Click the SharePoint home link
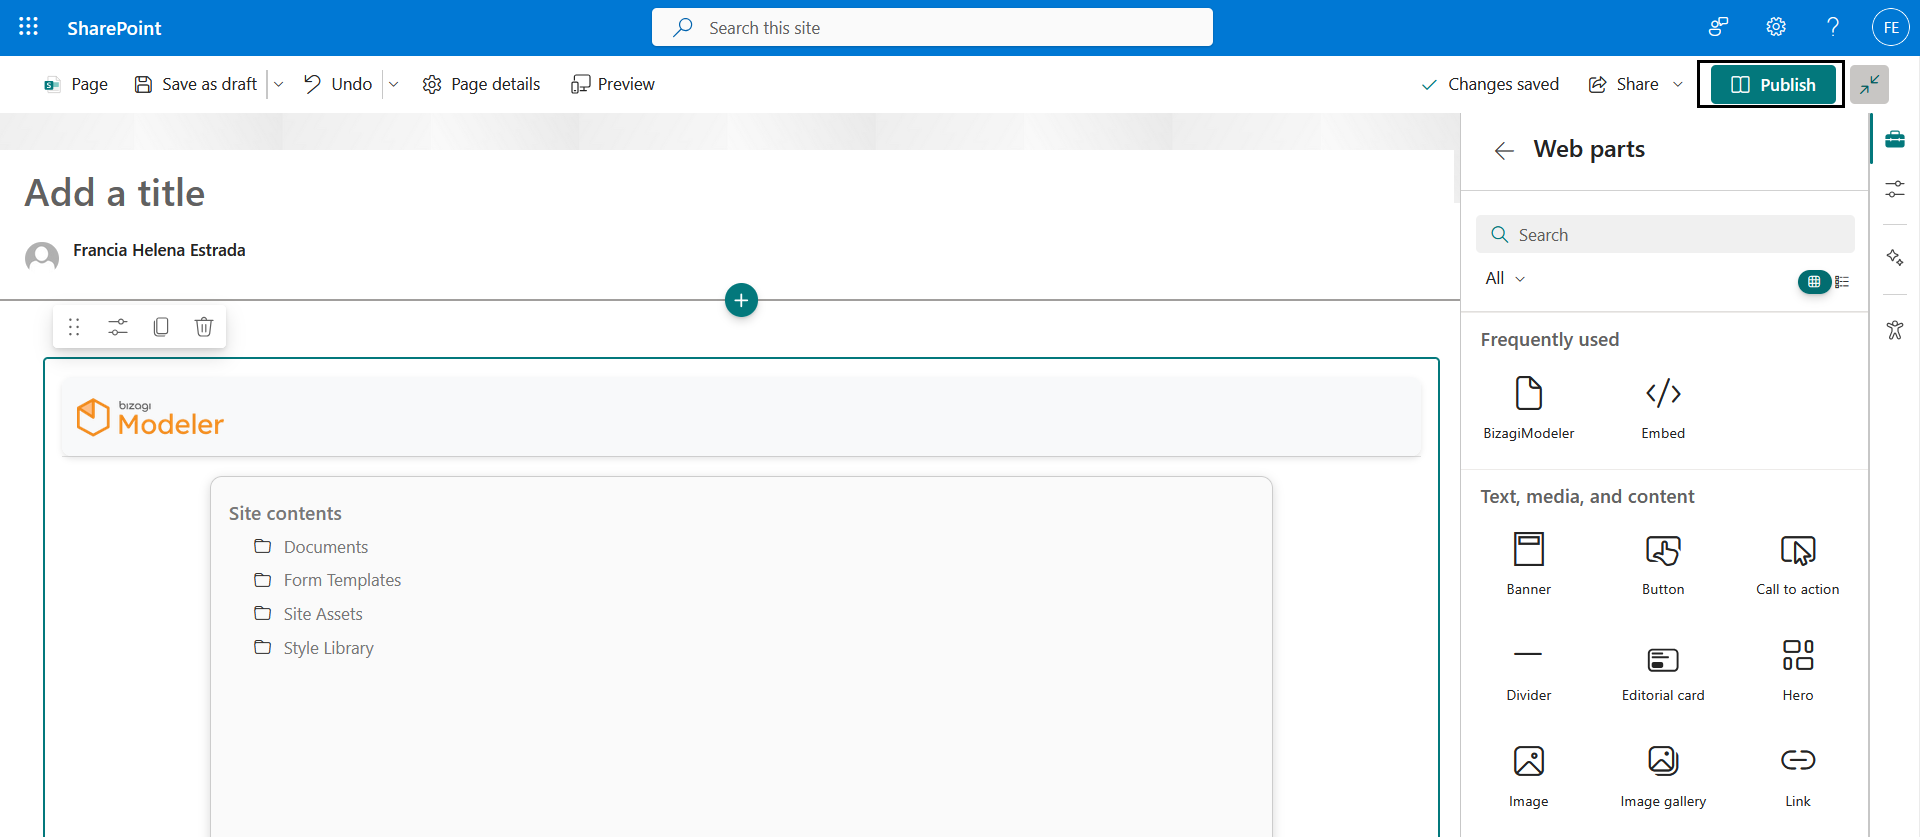This screenshot has height=837, width=1920. 114,28
